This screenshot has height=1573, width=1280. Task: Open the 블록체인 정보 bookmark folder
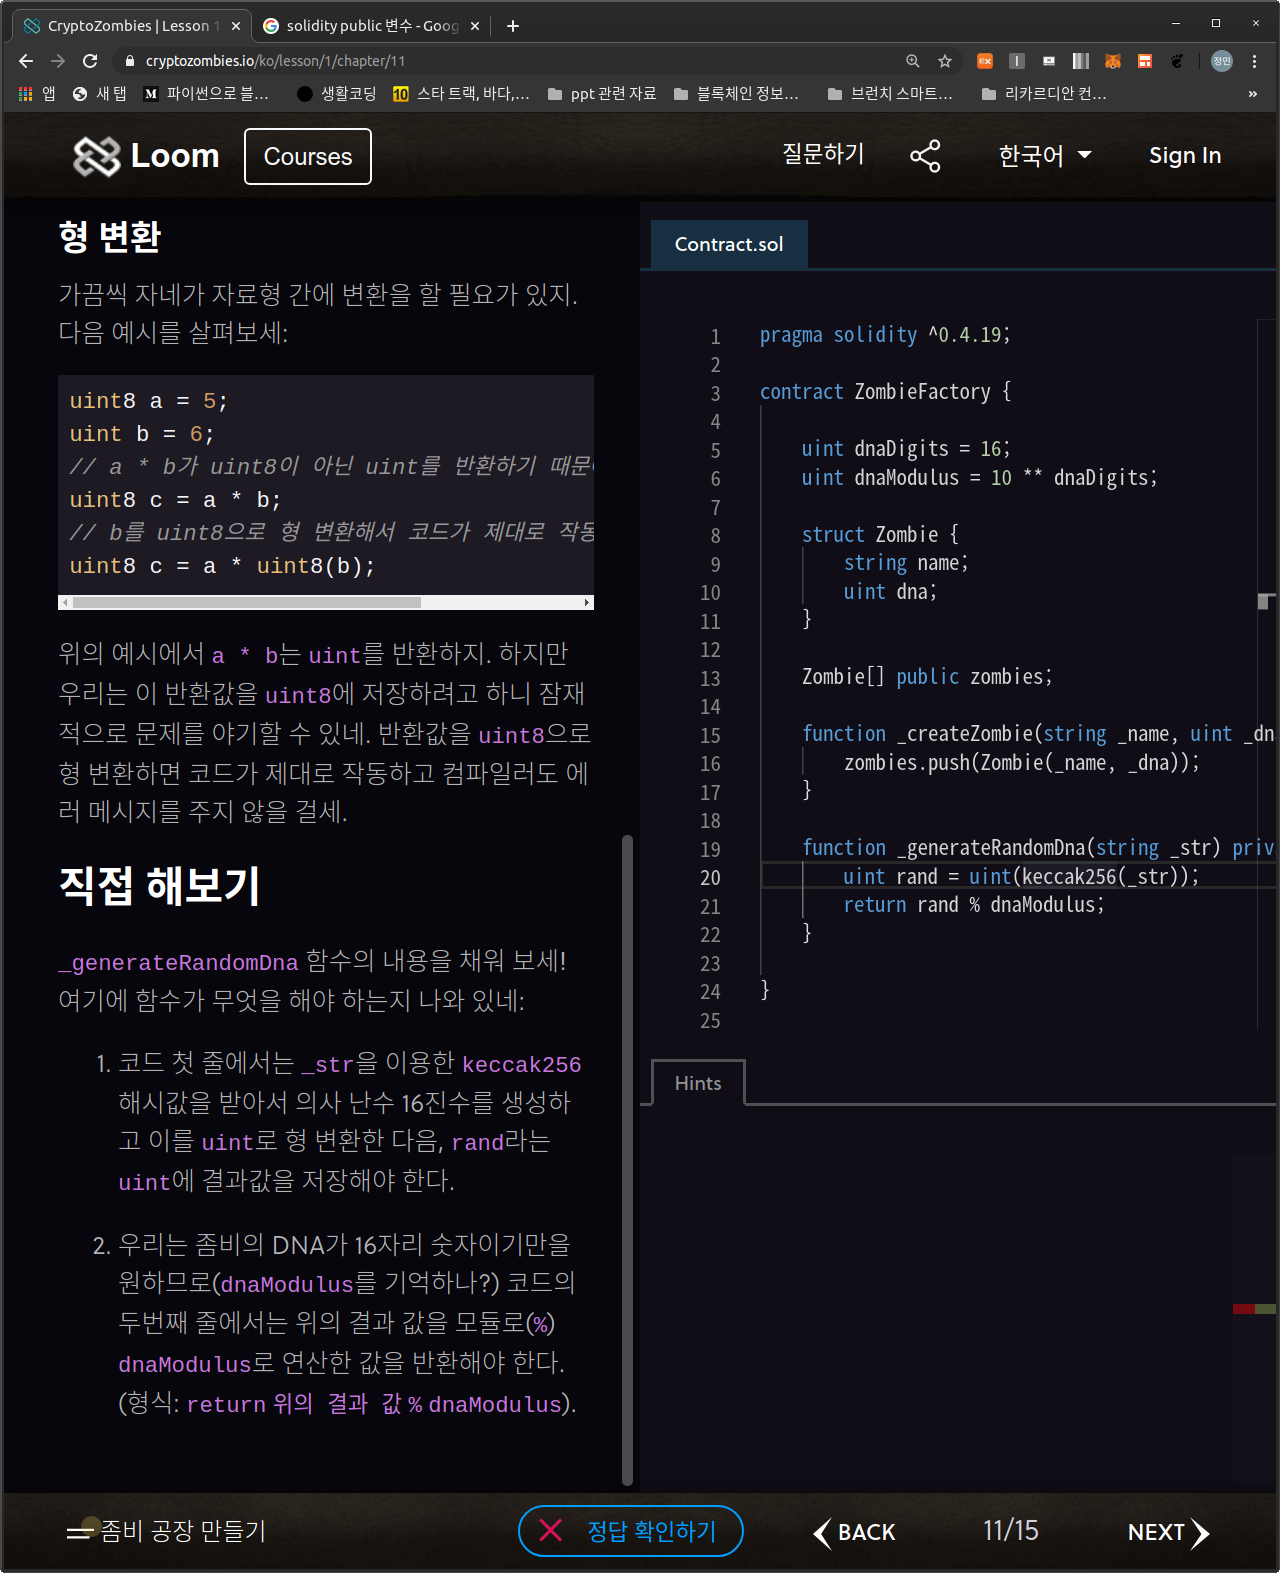[x=736, y=94]
